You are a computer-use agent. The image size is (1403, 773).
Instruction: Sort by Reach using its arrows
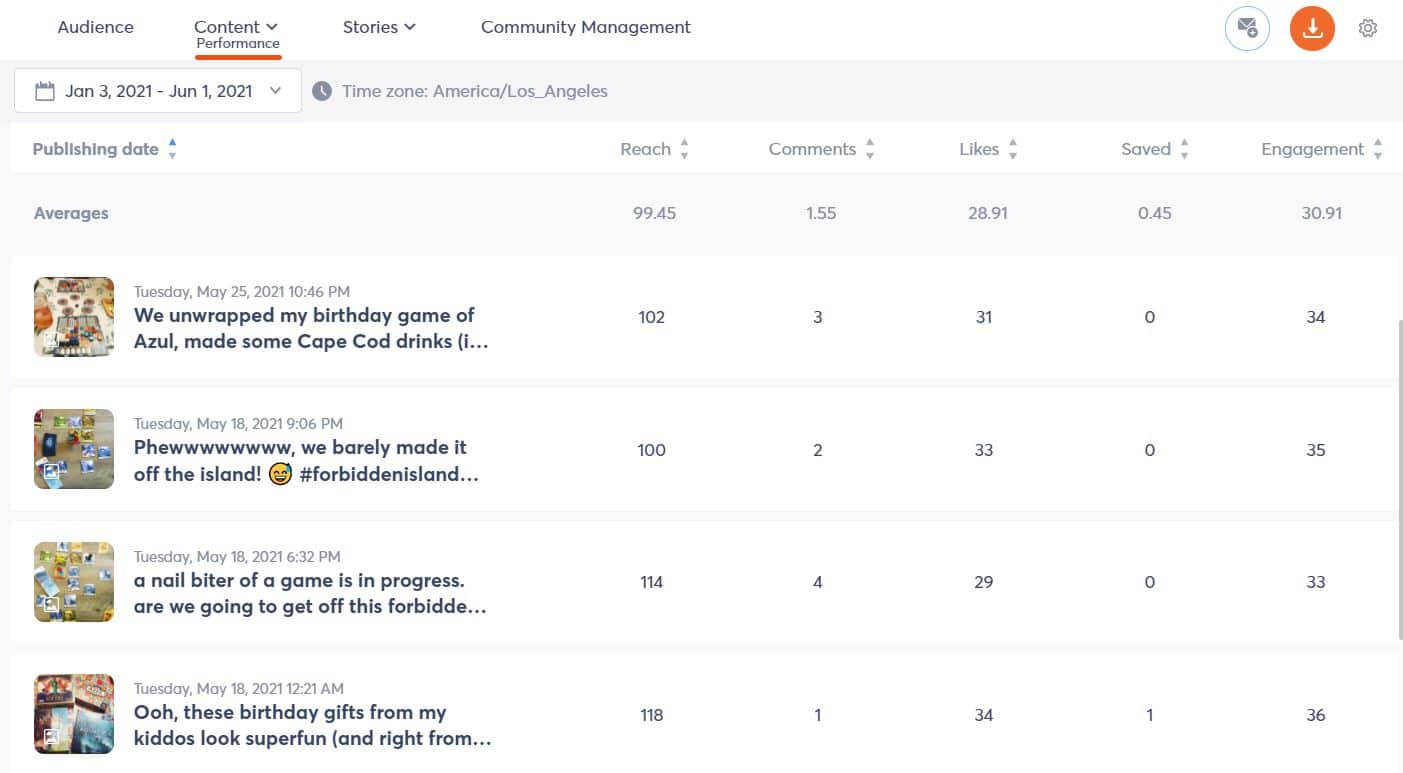click(684, 149)
